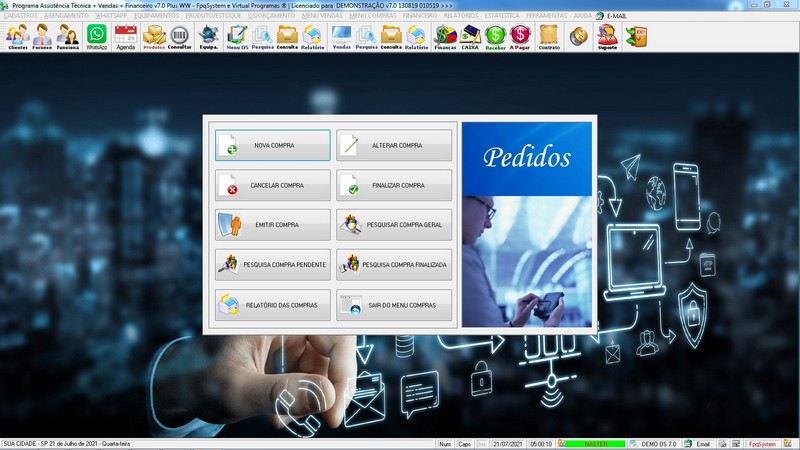Click Pesquisa icon next to Menu OS
The image size is (800, 450).
click(x=262, y=37)
